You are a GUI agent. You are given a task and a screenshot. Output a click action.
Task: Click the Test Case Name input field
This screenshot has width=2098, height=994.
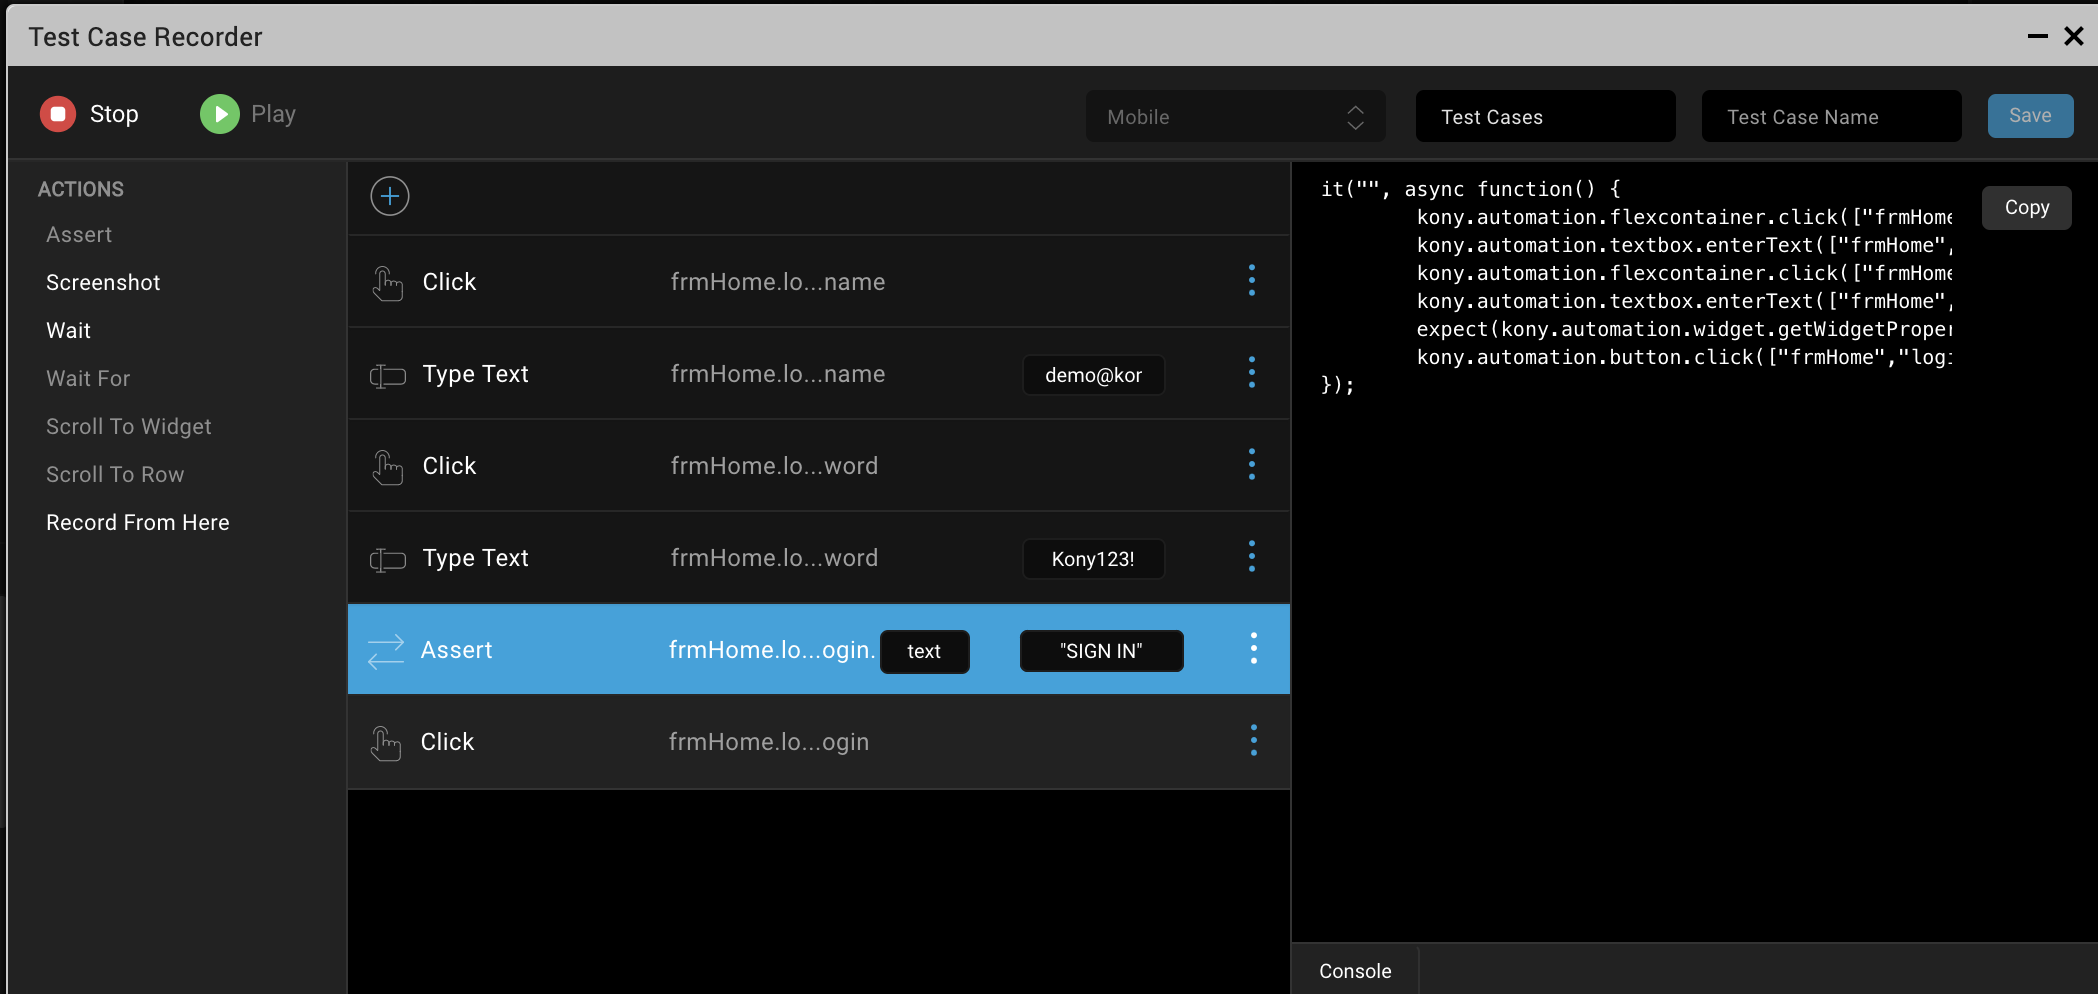1831,116
